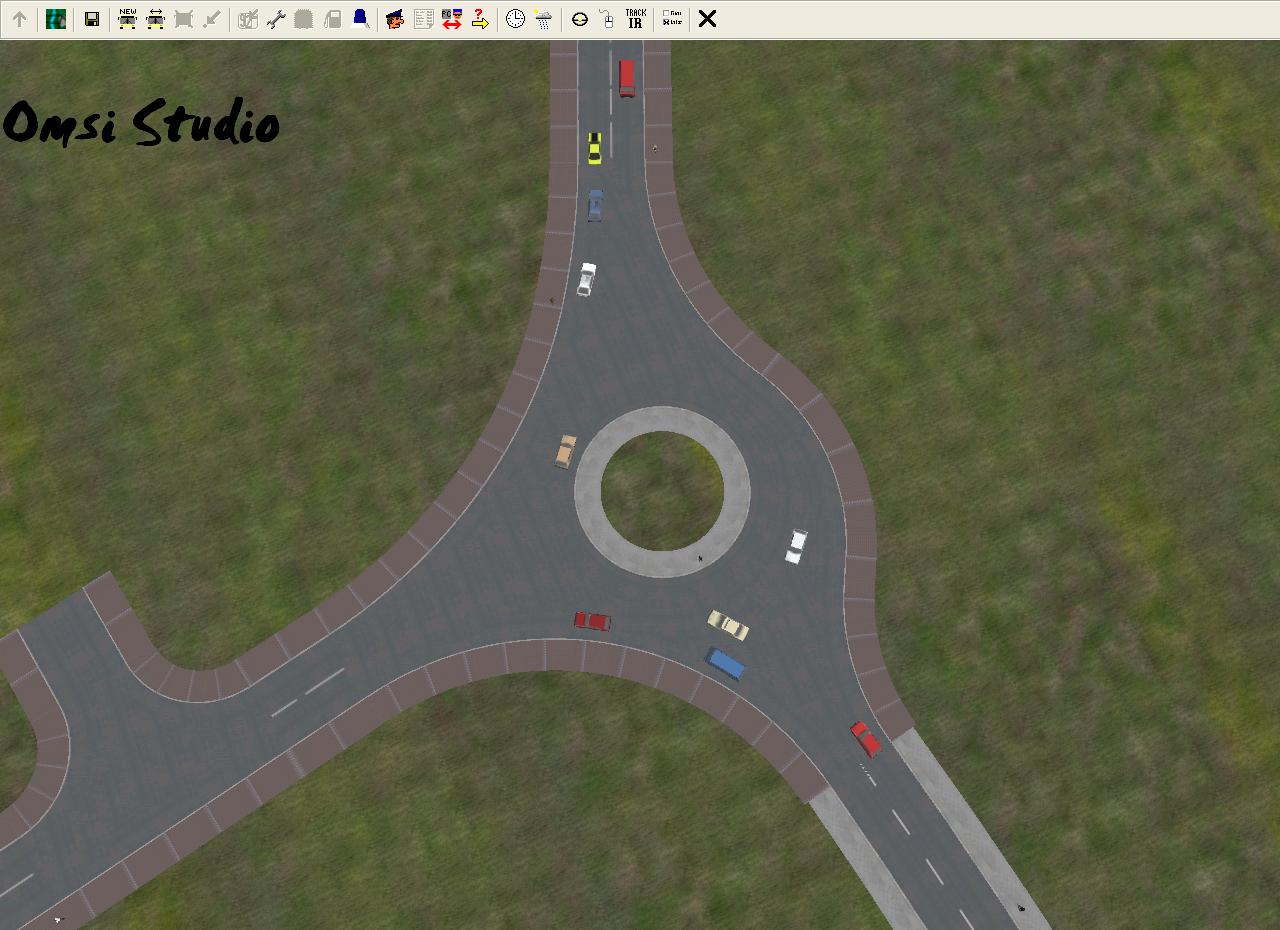The width and height of the screenshot is (1280, 930).
Task: Click the greyed-out icon right of the wrench
Action: pyautogui.click(x=304, y=19)
